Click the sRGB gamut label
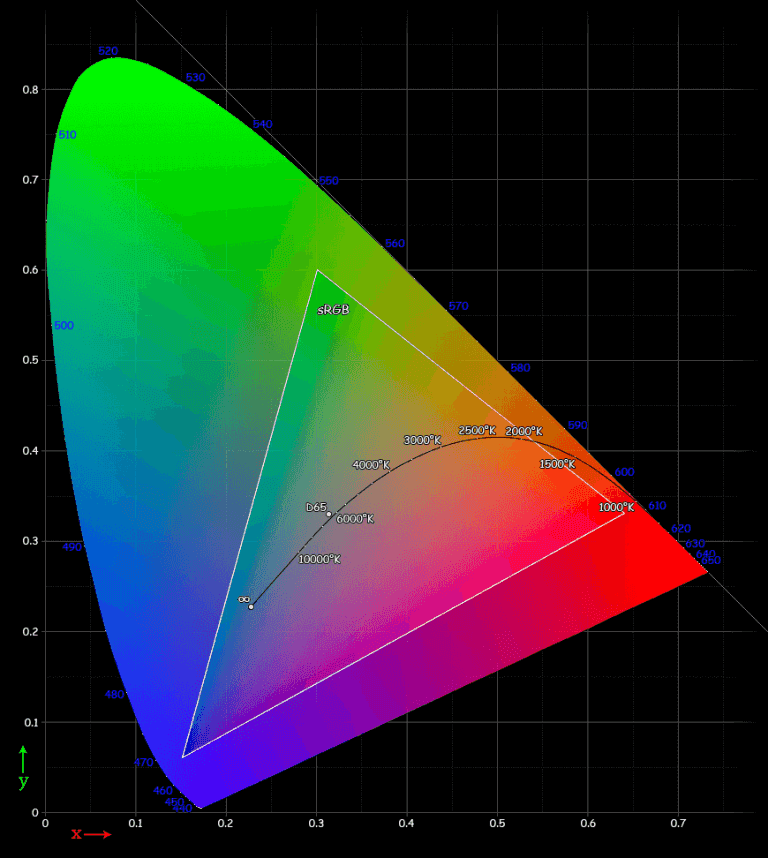Image resolution: width=768 pixels, height=858 pixels. (x=333, y=310)
